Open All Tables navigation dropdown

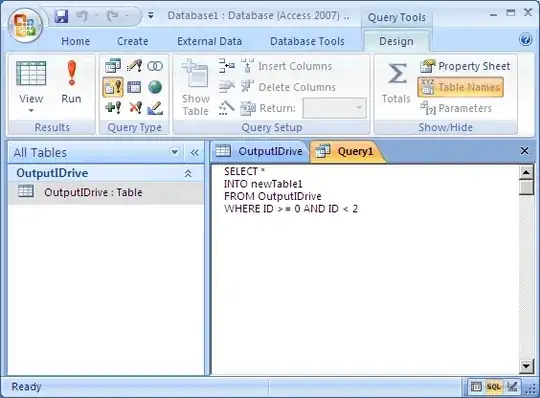coord(175,152)
